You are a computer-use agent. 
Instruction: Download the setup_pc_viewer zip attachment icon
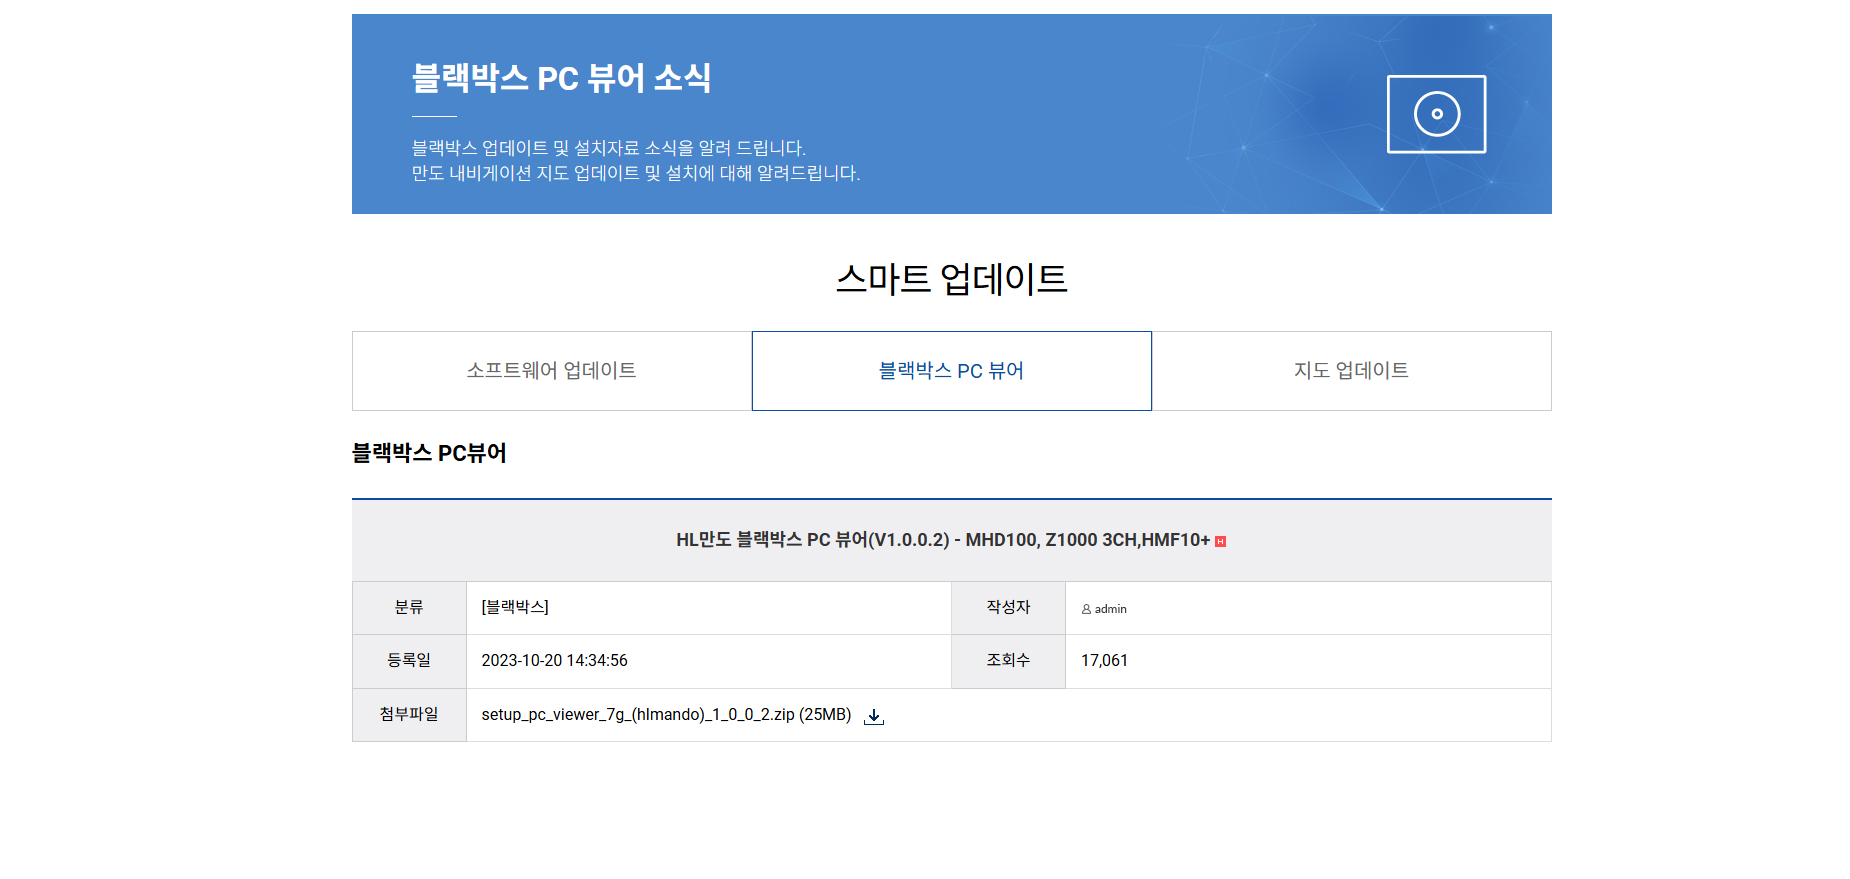(874, 716)
